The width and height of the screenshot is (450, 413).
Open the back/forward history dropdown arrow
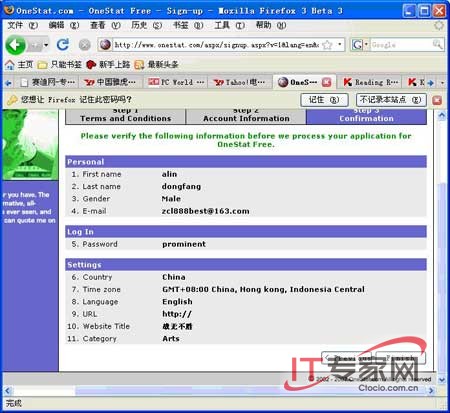[x=46, y=45]
